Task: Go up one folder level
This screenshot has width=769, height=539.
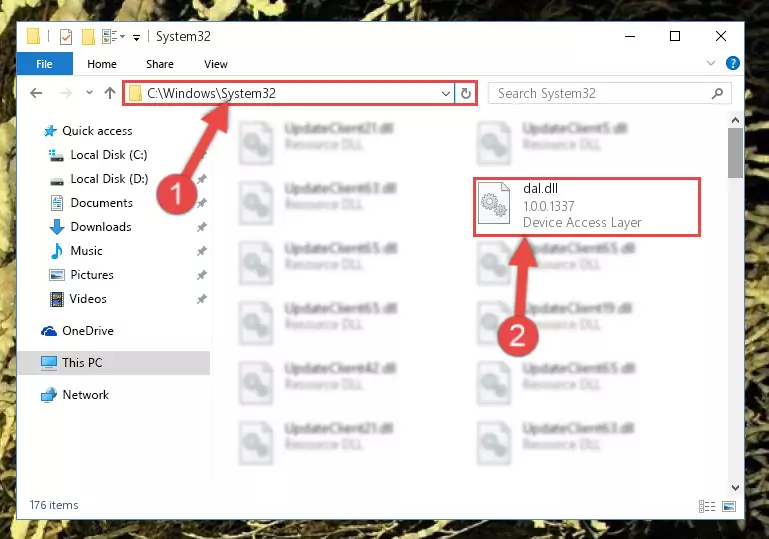Action: click(x=110, y=93)
